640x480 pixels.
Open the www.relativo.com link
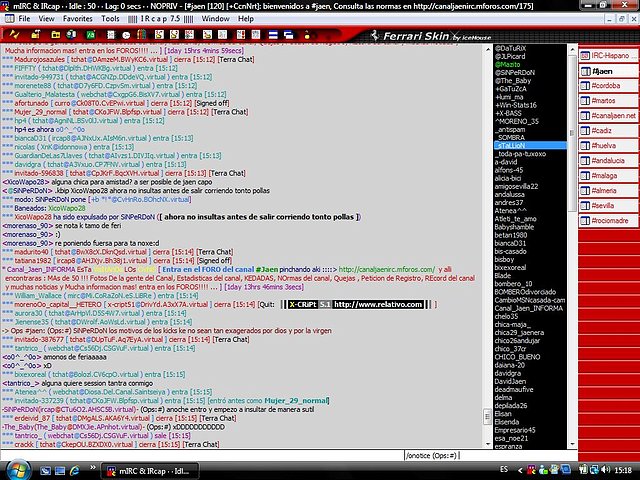(x=378, y=304)
